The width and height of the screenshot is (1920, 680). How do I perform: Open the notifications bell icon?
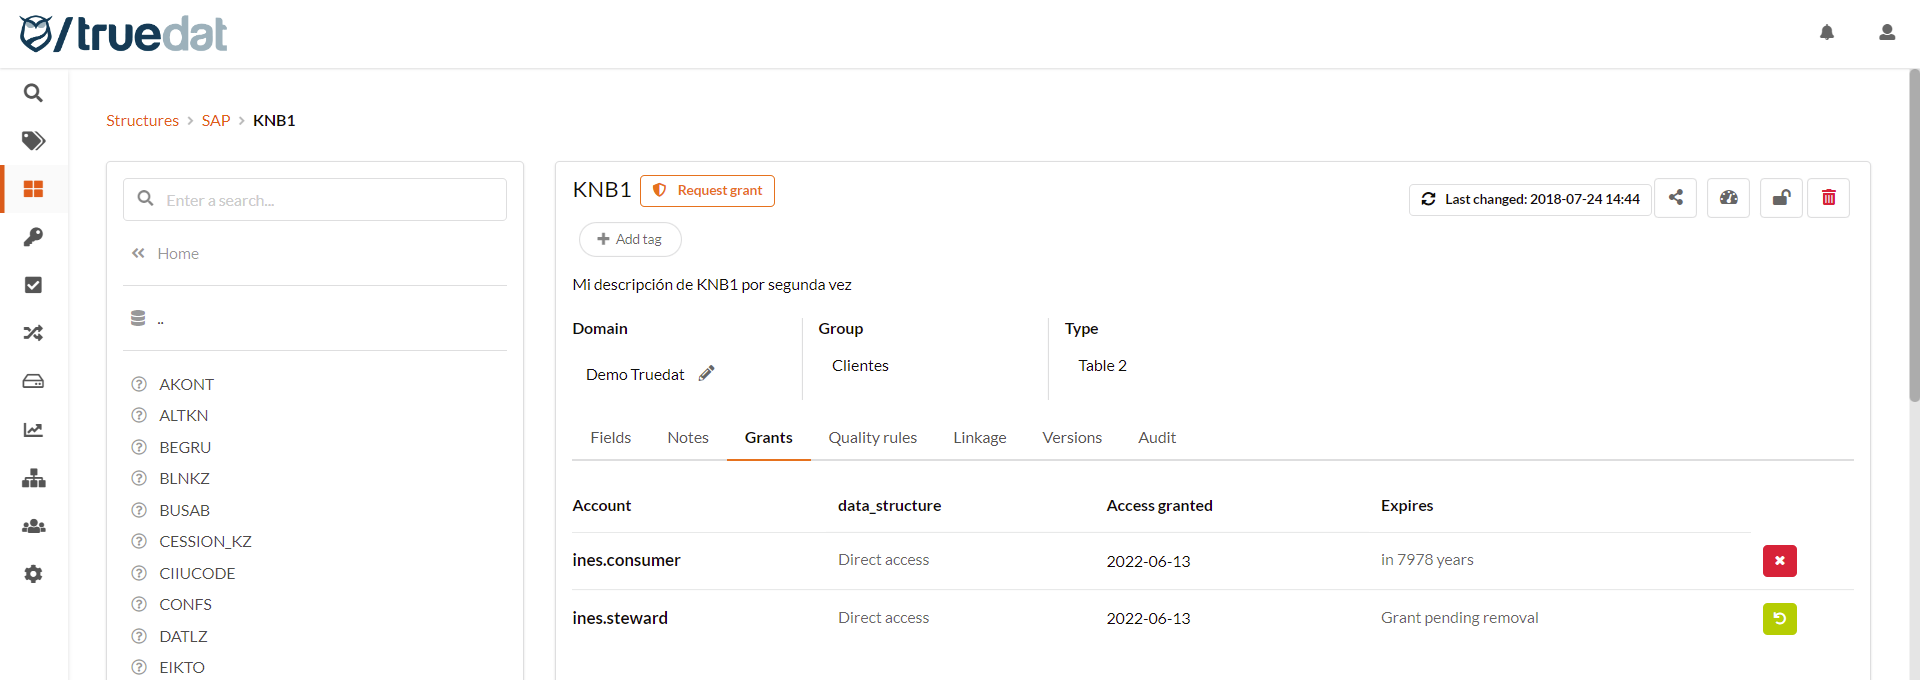(1826, 33)
